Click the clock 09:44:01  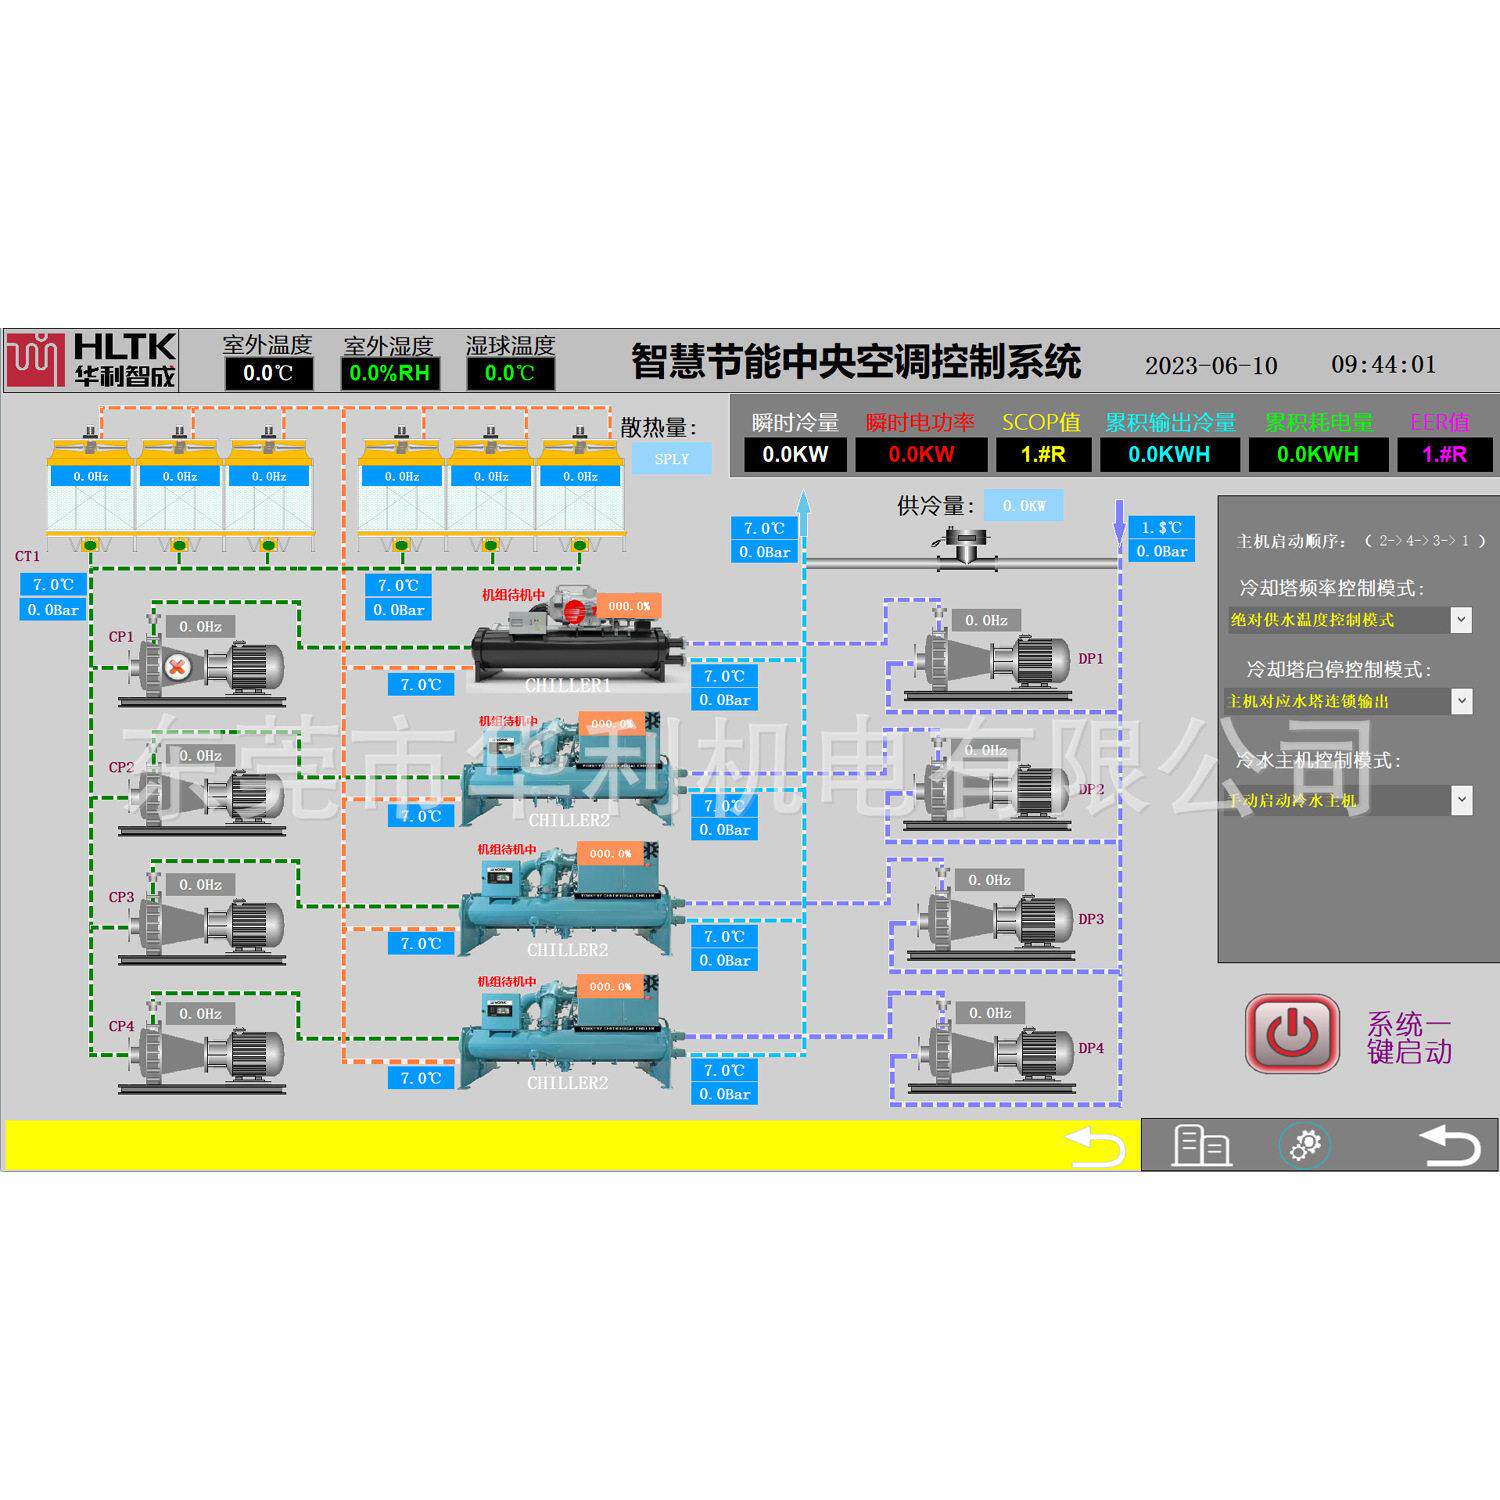click(x=1383, y=365)
